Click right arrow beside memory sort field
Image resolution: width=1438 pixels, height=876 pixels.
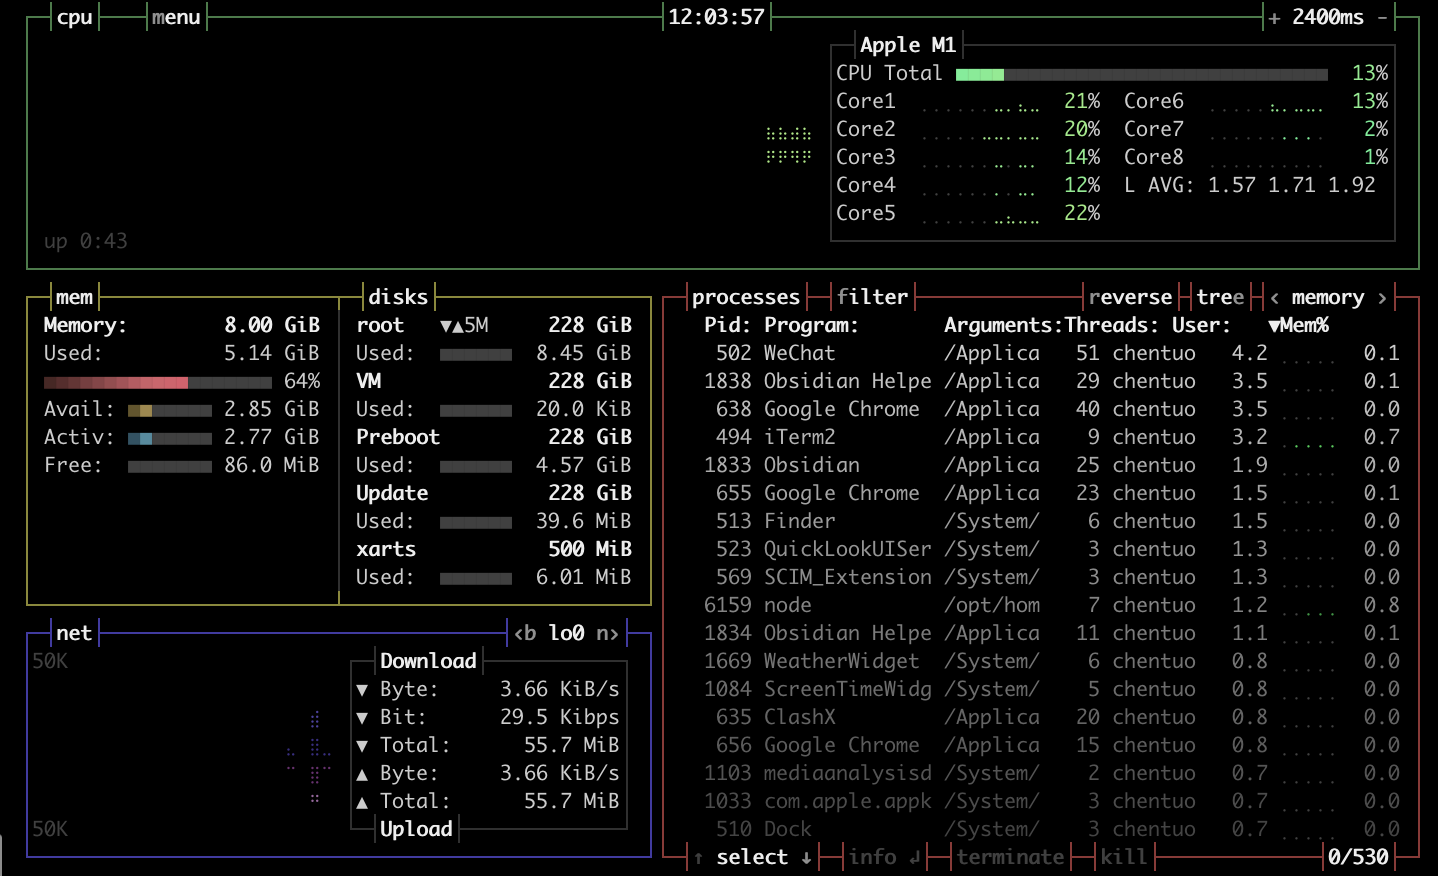pyautogui.click(x=1382, y=297)
